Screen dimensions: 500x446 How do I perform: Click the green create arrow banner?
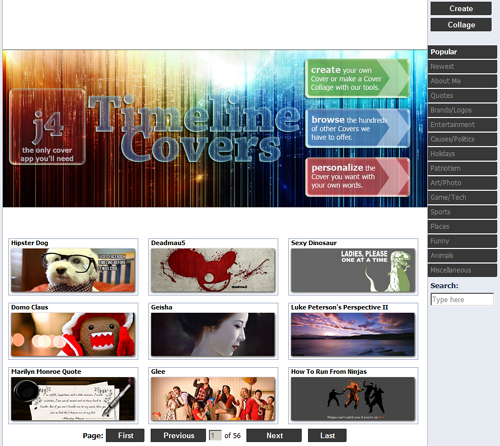[x=357, y=78]
